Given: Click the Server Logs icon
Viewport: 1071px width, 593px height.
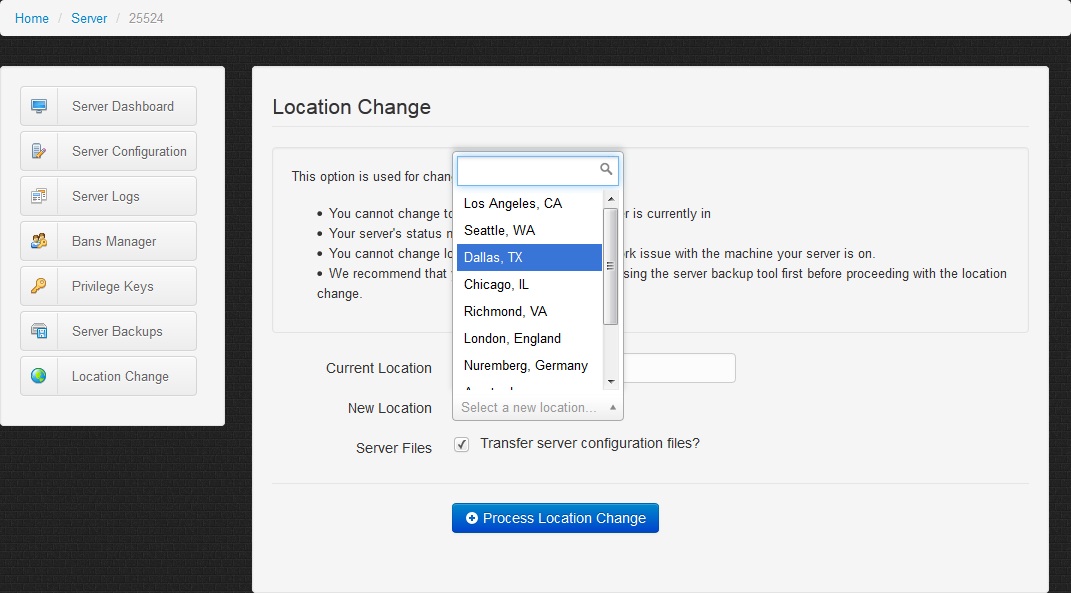Looking at the screenshot, I should (x=39, y=196).
